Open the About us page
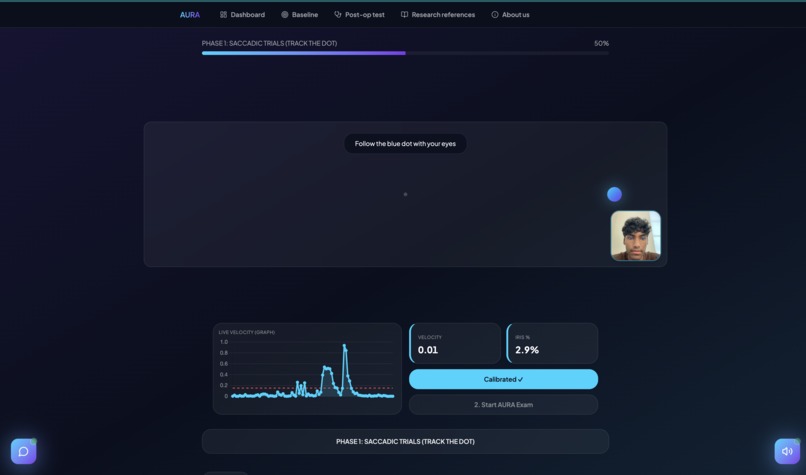 510,15
